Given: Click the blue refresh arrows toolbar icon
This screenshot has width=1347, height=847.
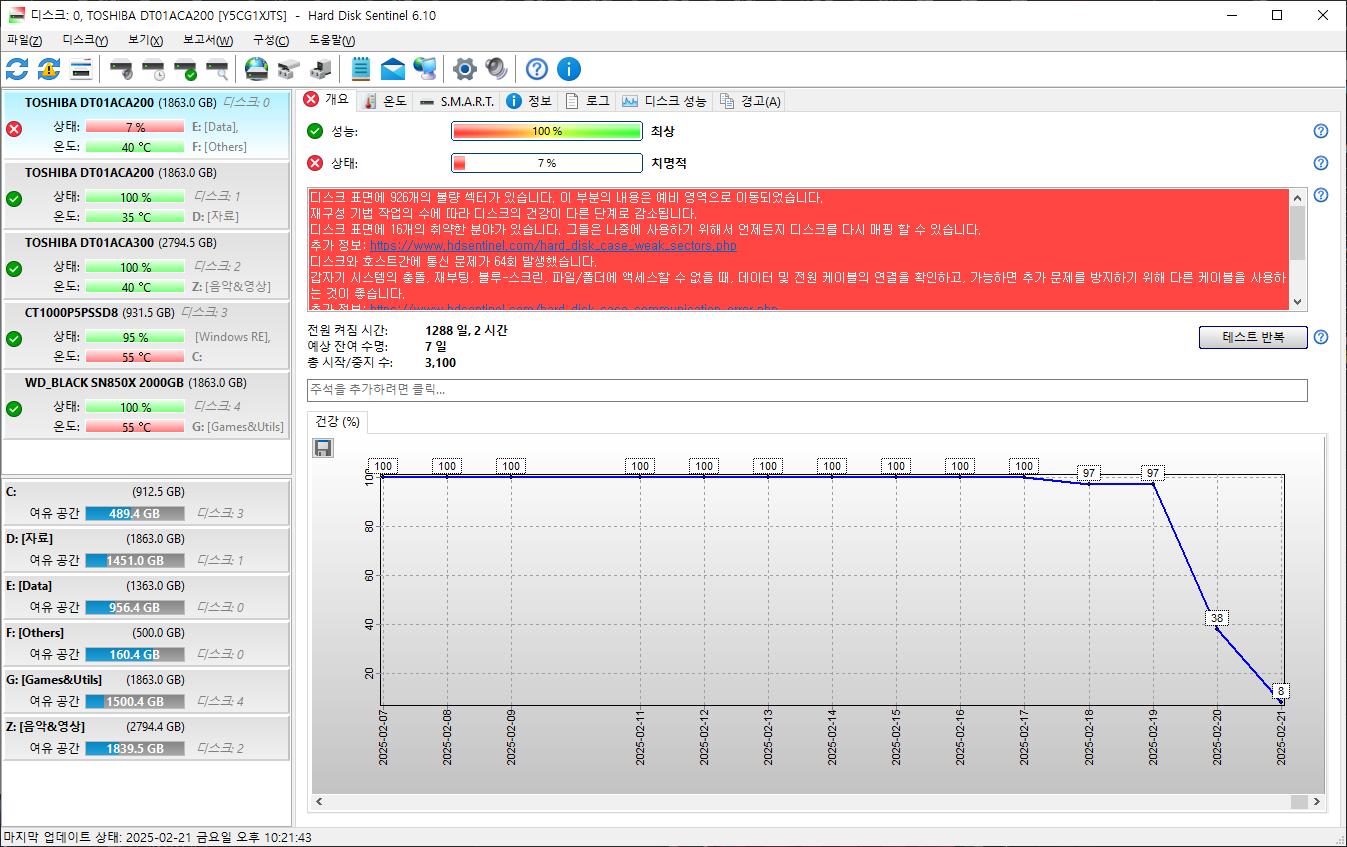Looking at the screenshot, I should [17, 69].
